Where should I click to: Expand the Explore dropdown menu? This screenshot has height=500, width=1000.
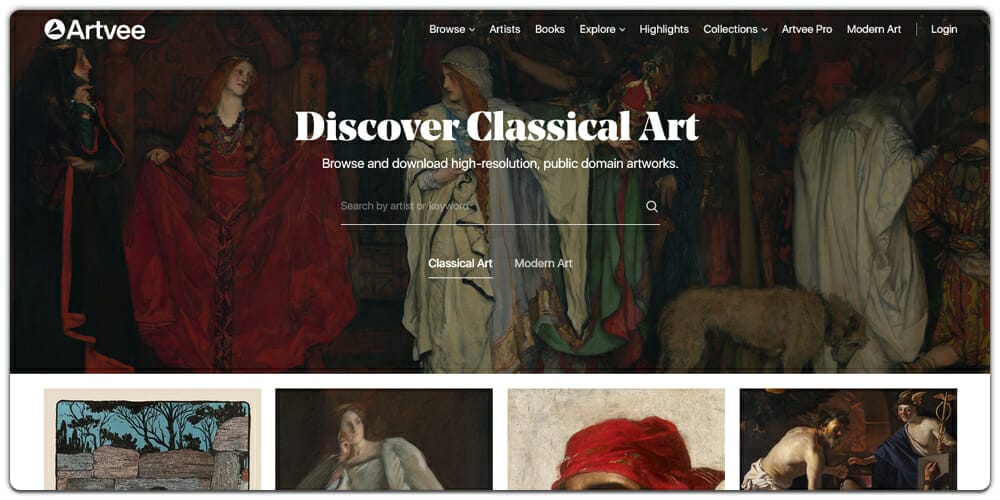pos(602,29)
